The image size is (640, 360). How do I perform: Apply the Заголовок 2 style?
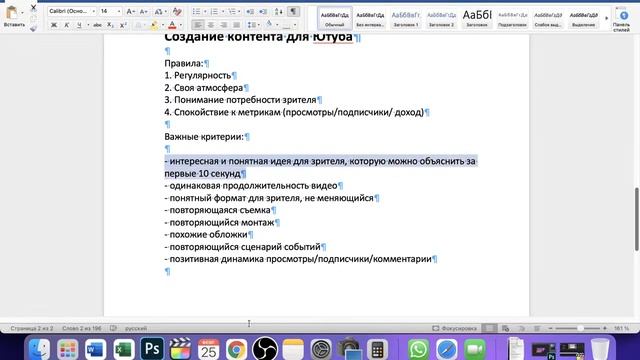[x=441, y=18]
